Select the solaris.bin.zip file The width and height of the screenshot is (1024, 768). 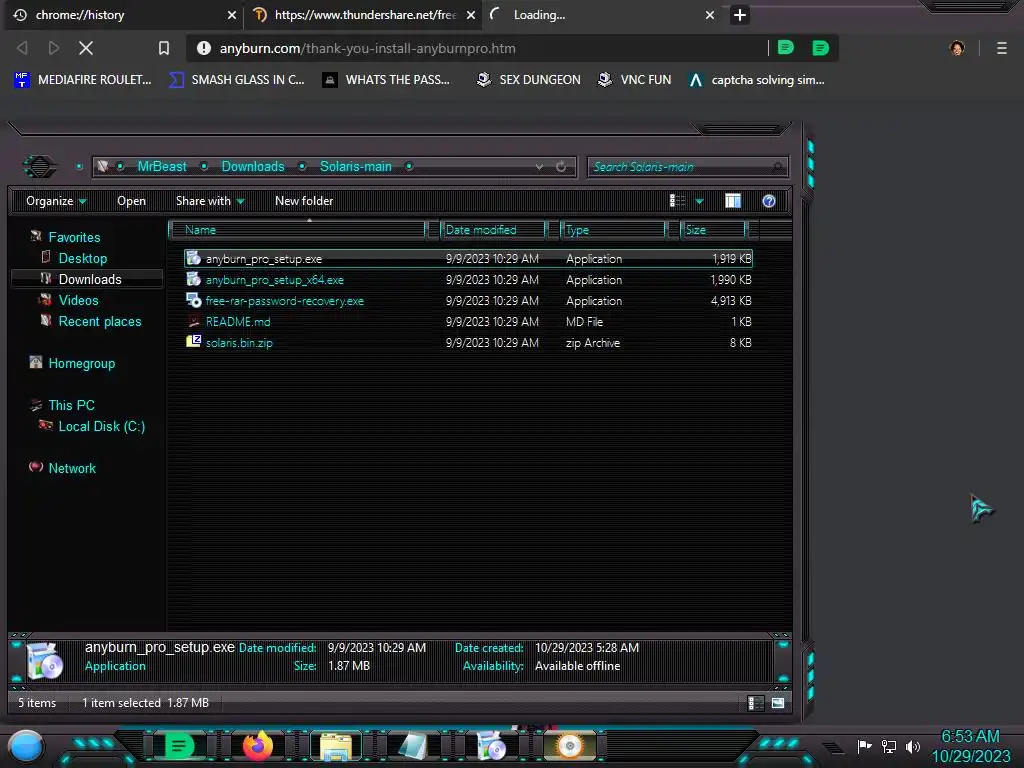[x=469, y=343]
